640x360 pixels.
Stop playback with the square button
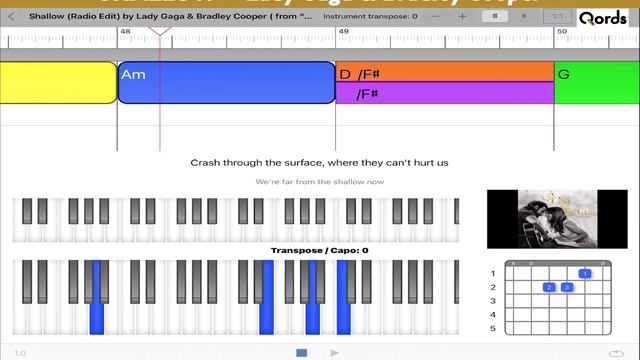point(302,353)
